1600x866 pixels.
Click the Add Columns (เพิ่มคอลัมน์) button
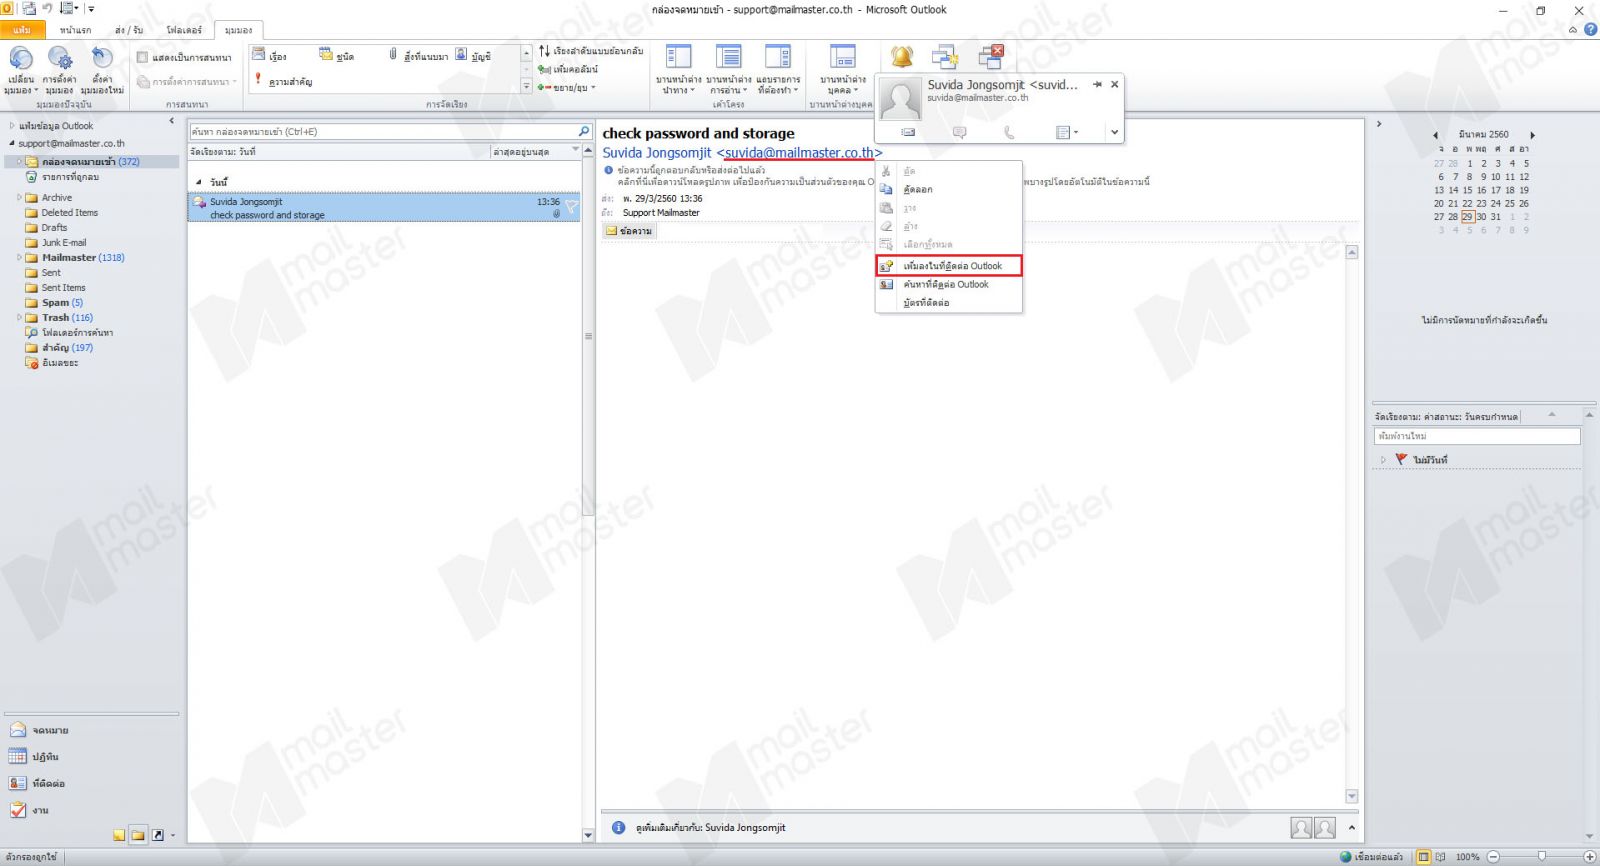(x=568, y=69)
